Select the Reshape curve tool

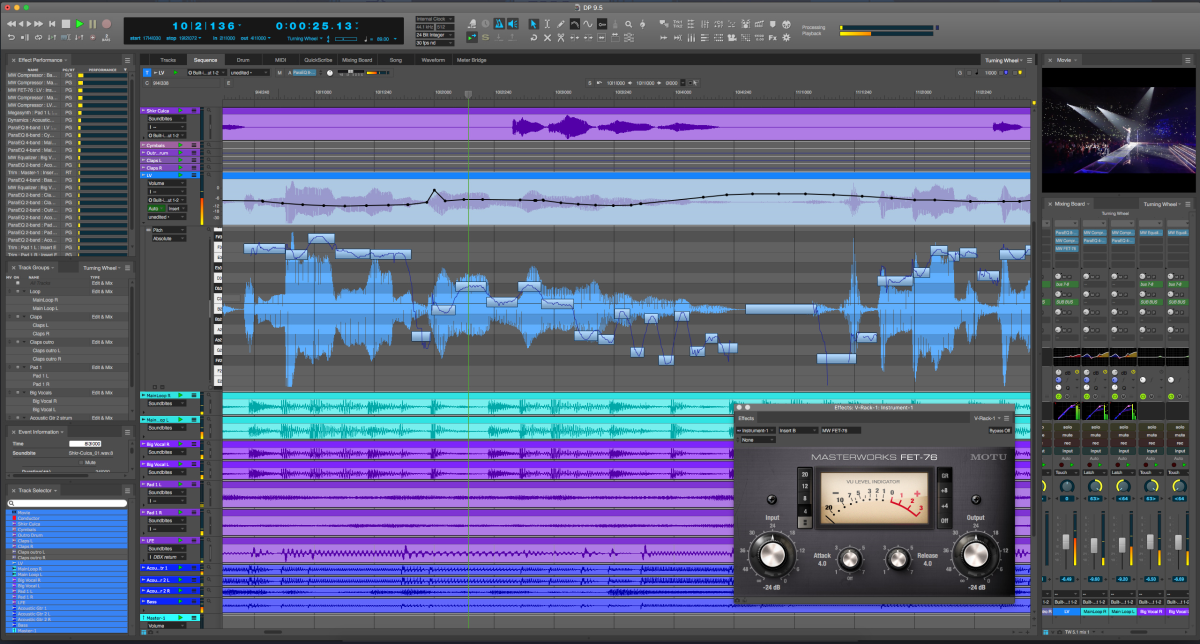click(575, 24)
